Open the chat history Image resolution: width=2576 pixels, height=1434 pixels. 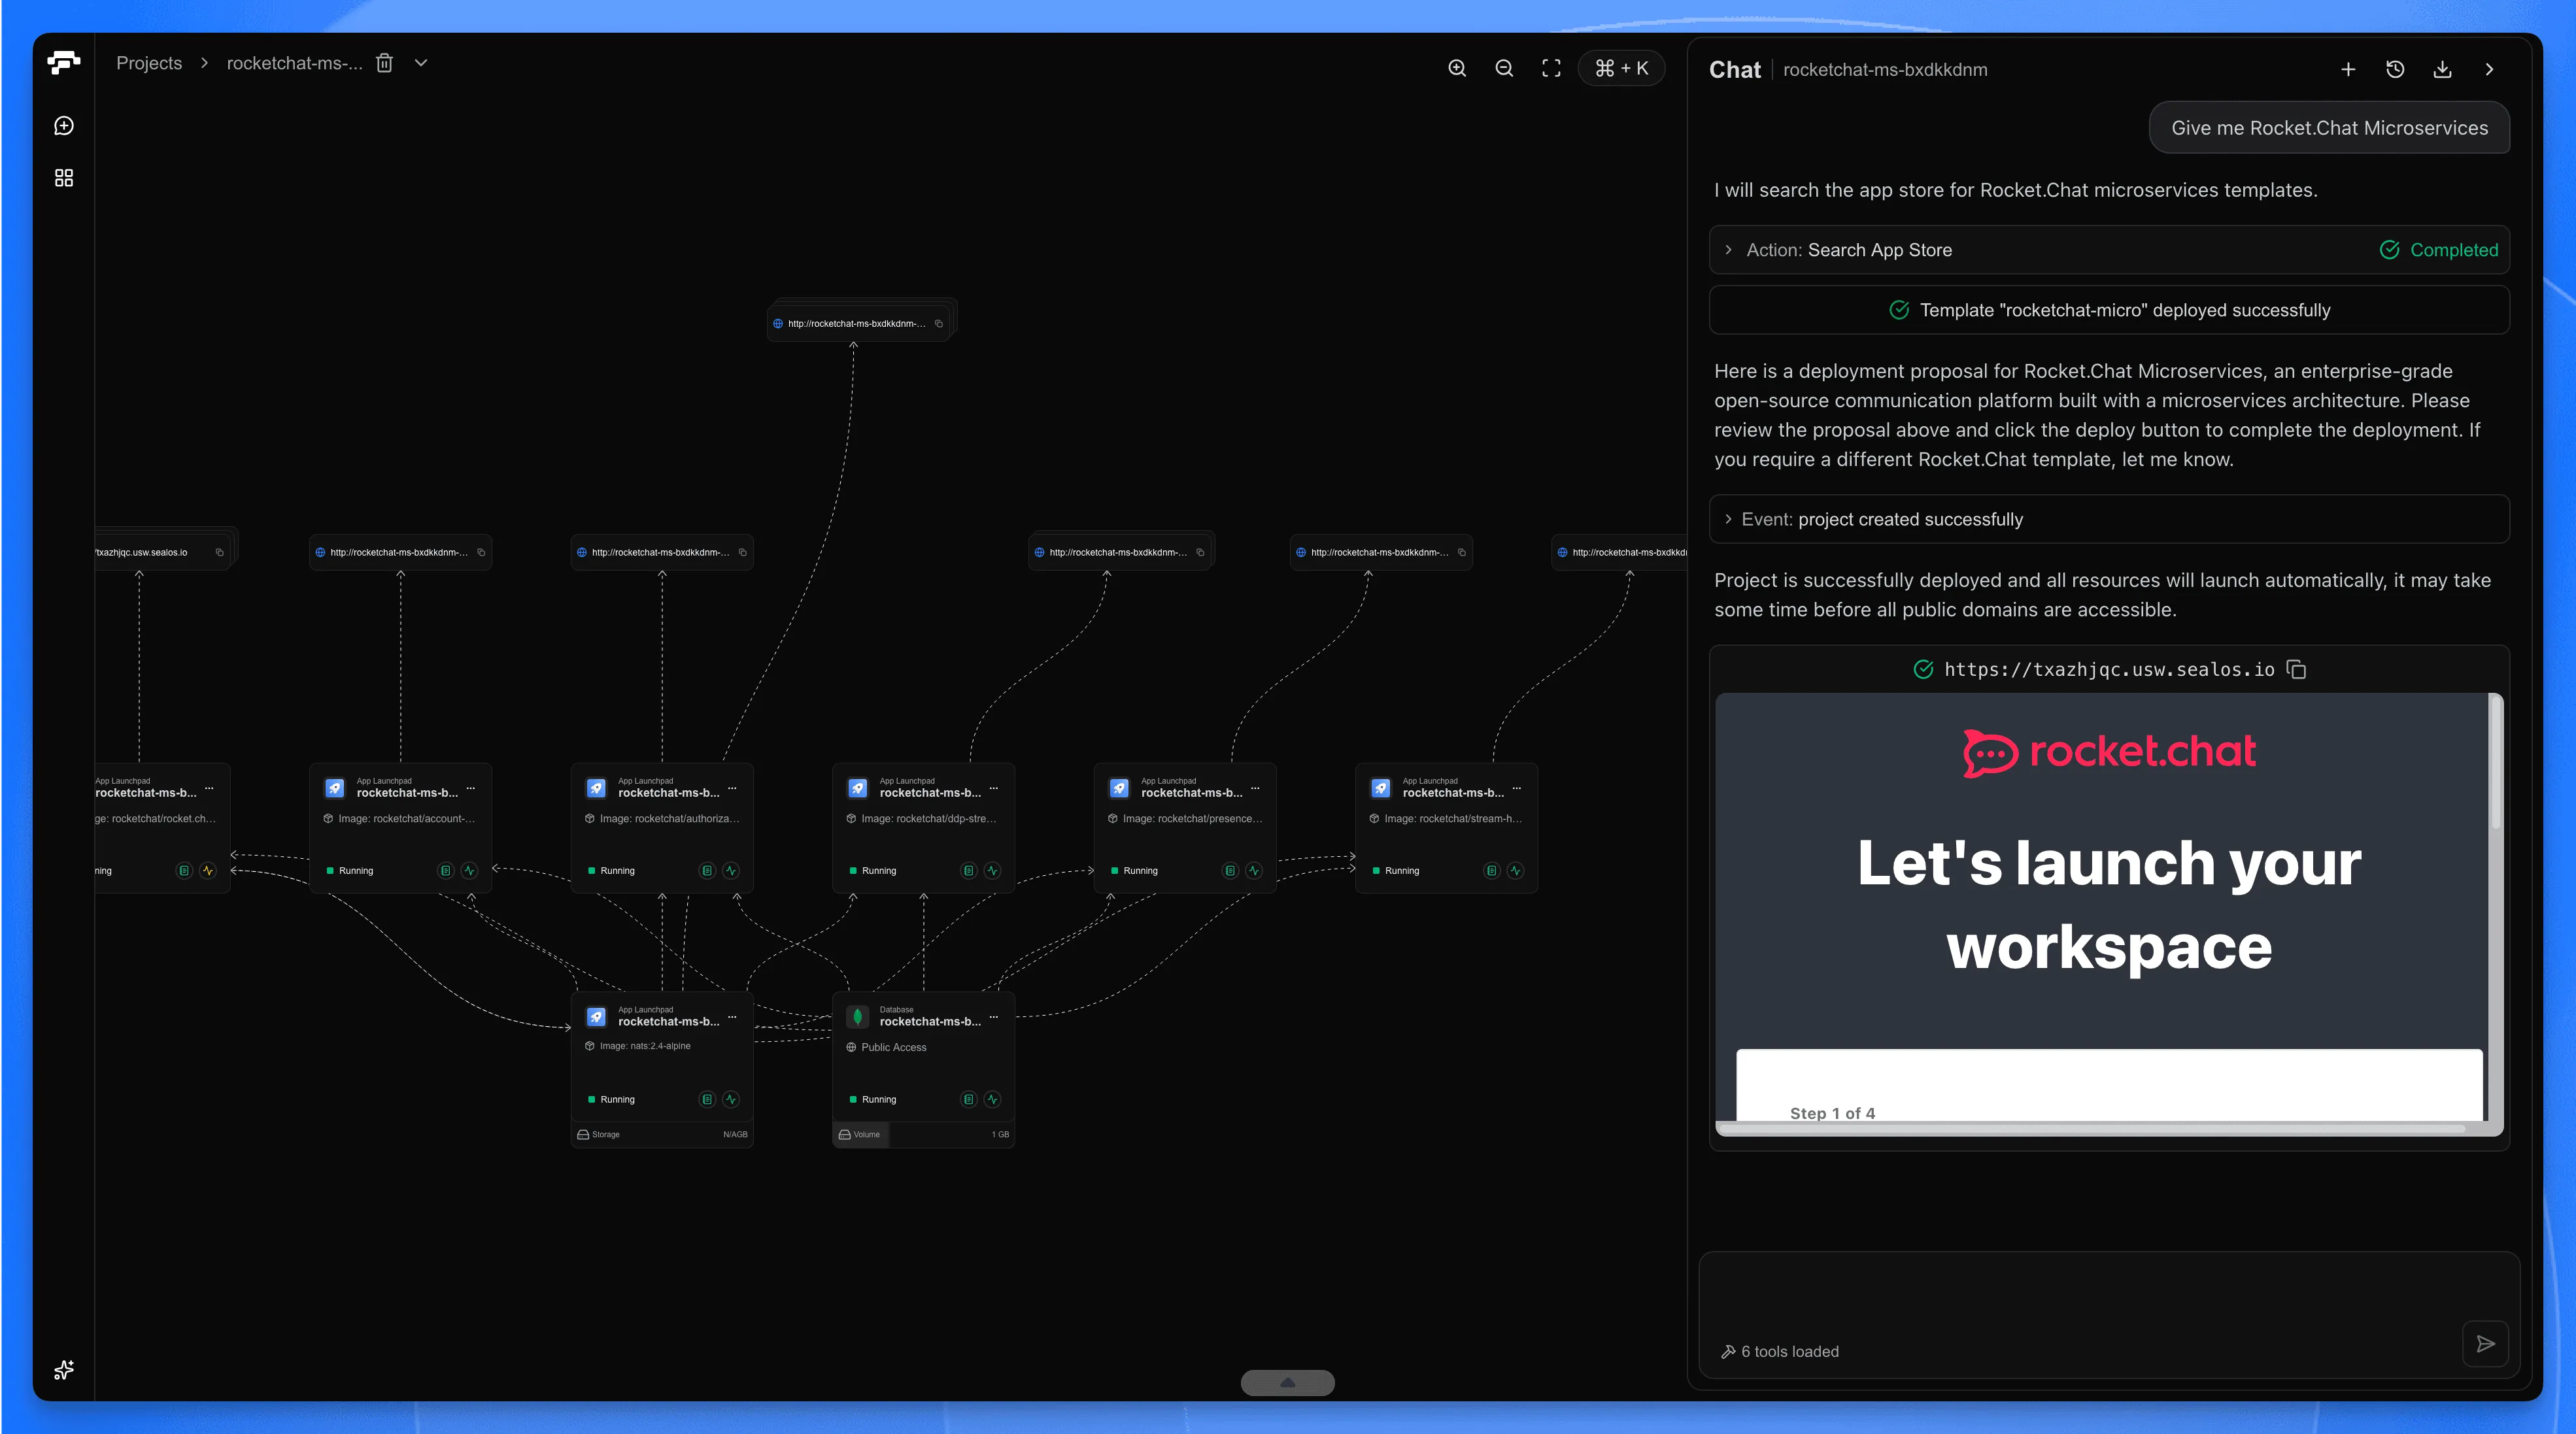tap(2395, 69)
